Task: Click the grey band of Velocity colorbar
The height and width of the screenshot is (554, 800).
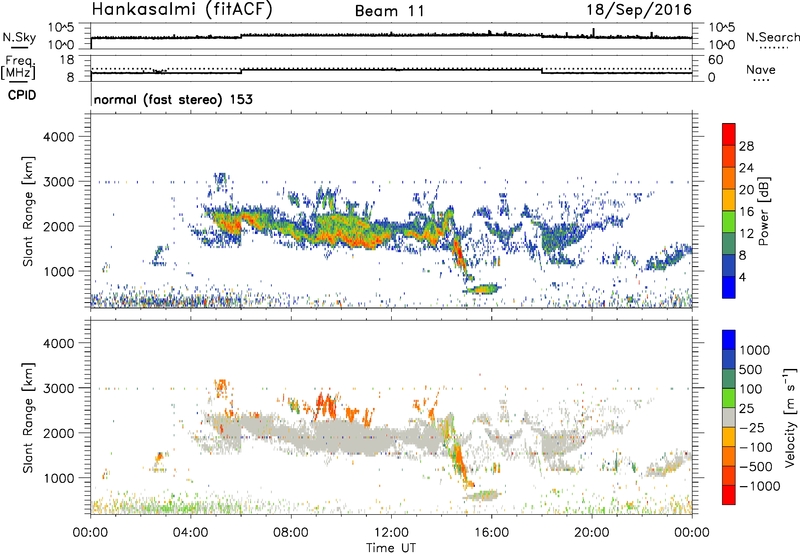Action: click(x=729, y=417)
